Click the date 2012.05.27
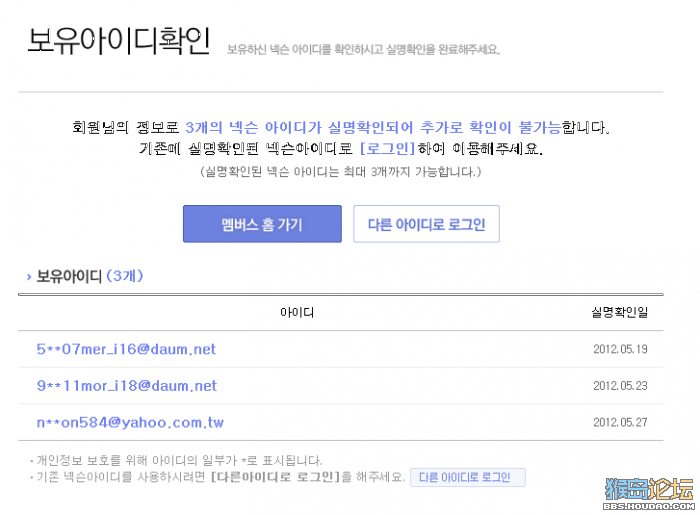This screenshot has height=515, width=700. [x=620, y=423]
